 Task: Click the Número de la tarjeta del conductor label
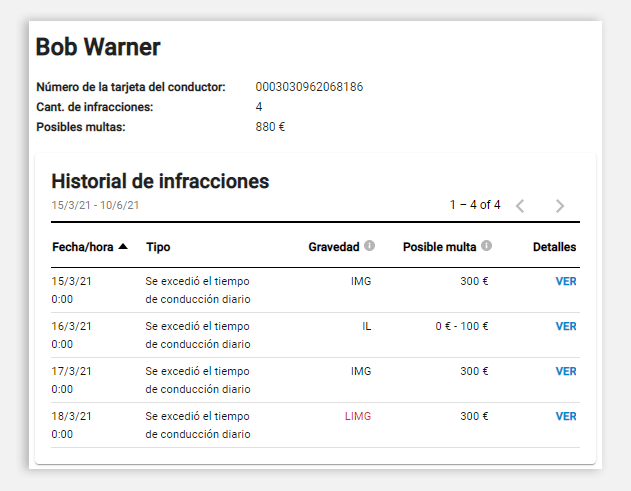point(131,87)
